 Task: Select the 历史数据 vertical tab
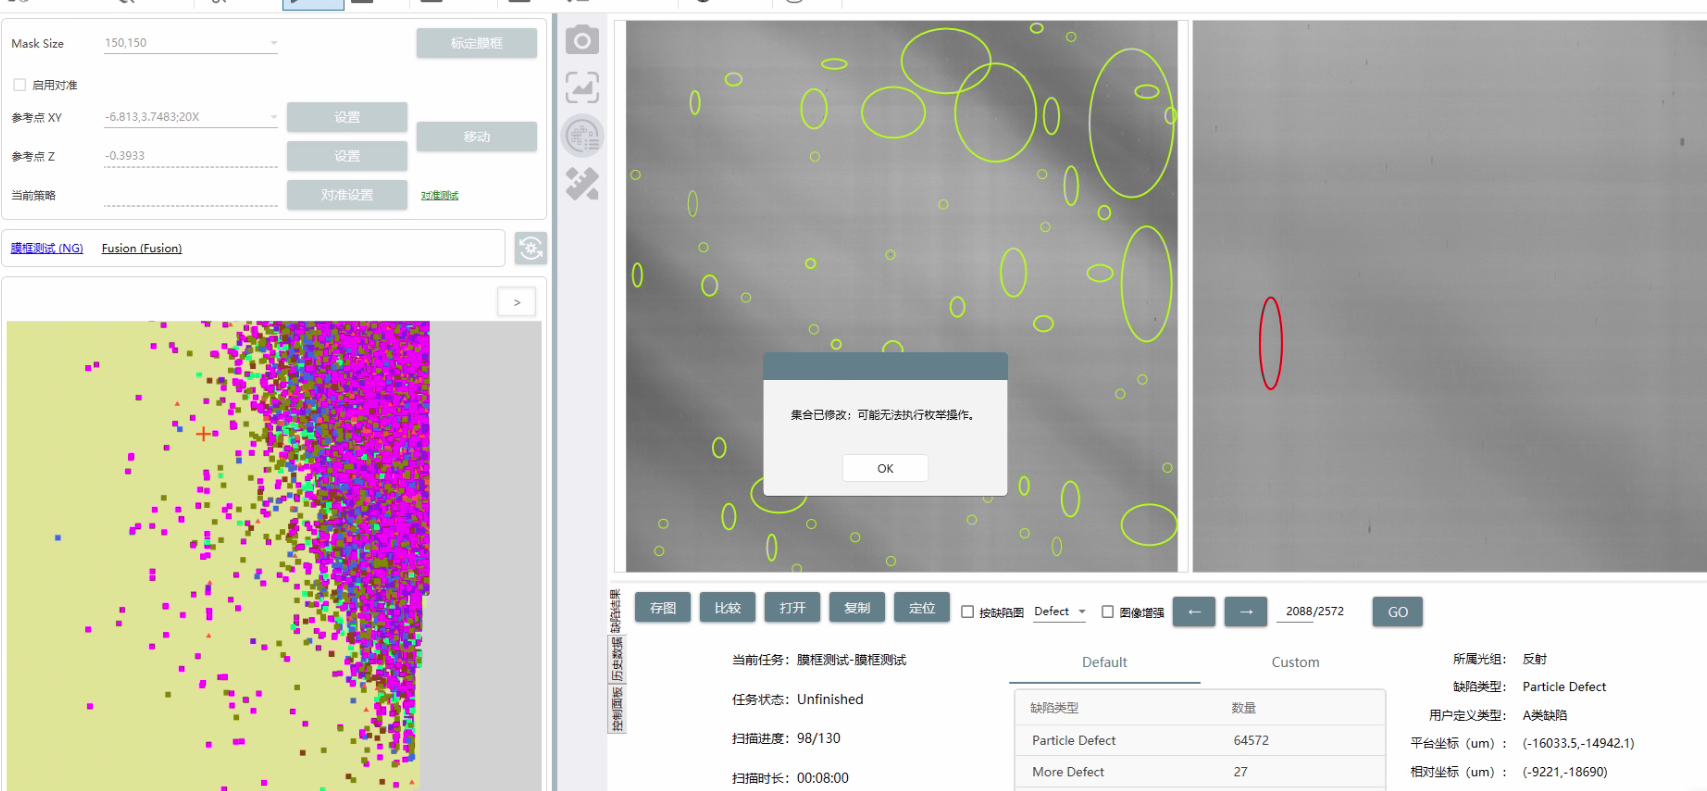[617, 659]
